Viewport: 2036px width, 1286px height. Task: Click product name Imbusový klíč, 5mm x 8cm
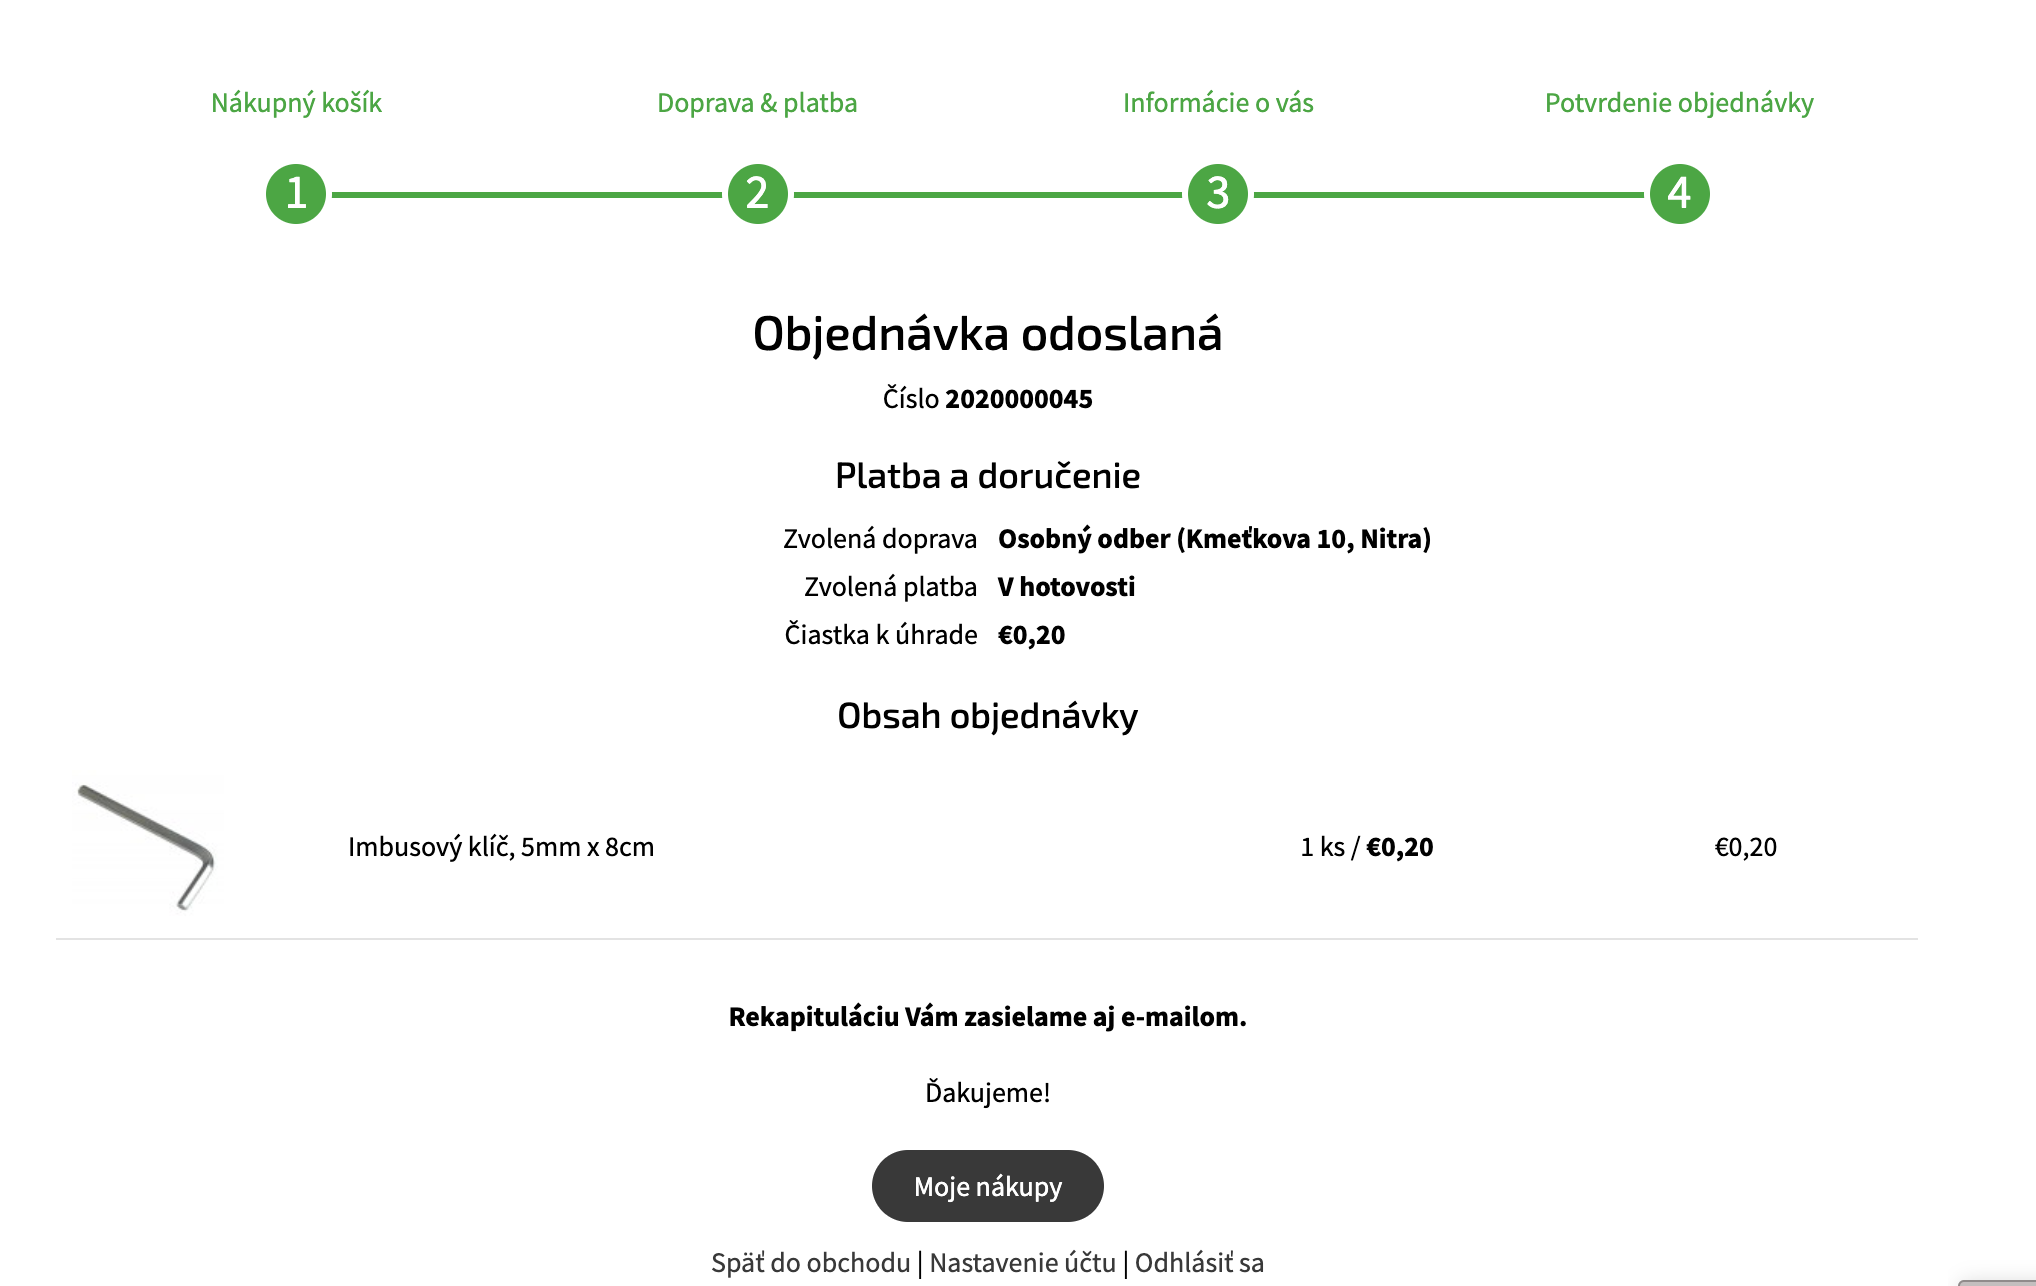tap(501, 847)
